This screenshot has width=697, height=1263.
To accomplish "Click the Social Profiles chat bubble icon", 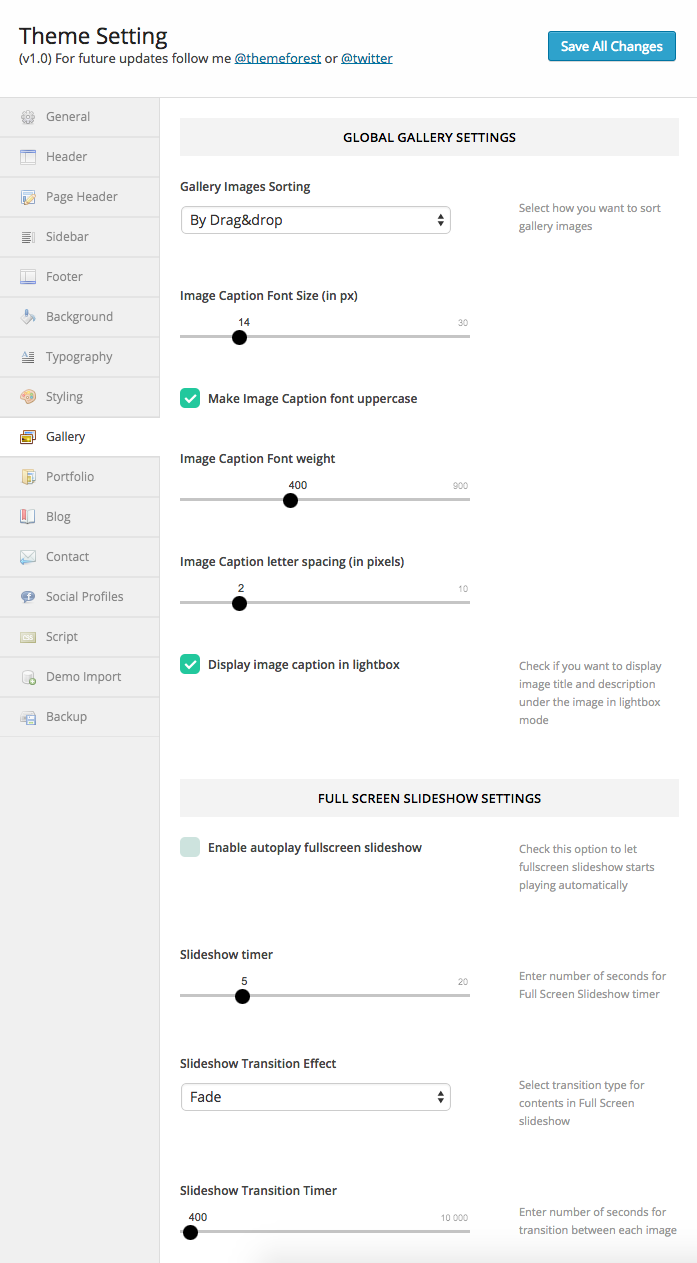I will pos(28,597).
